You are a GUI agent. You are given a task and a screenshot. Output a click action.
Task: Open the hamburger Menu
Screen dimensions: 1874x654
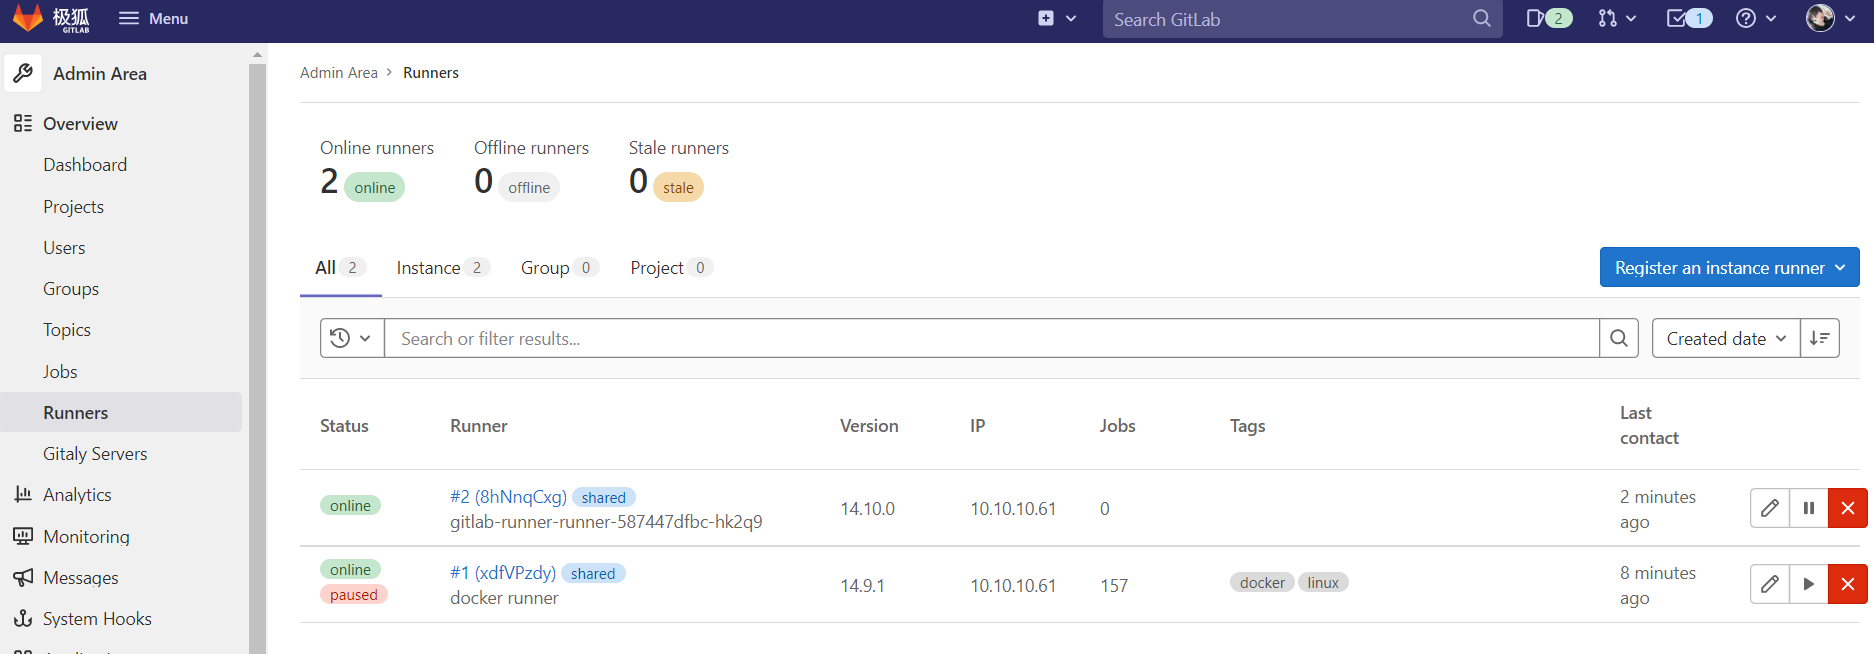(x=153, y=18)
